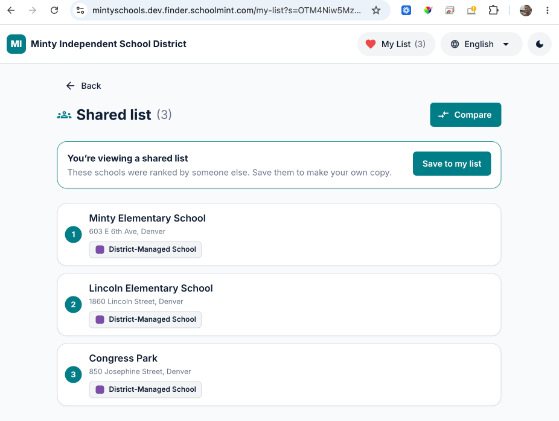Select rank 2 badge for Lincoln Elementary
Screen dimensions: 559x421
73,304
